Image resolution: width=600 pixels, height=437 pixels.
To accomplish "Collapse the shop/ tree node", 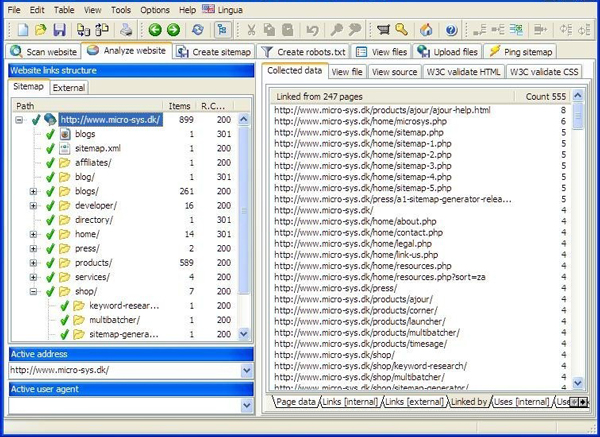I will click(34, 292).
